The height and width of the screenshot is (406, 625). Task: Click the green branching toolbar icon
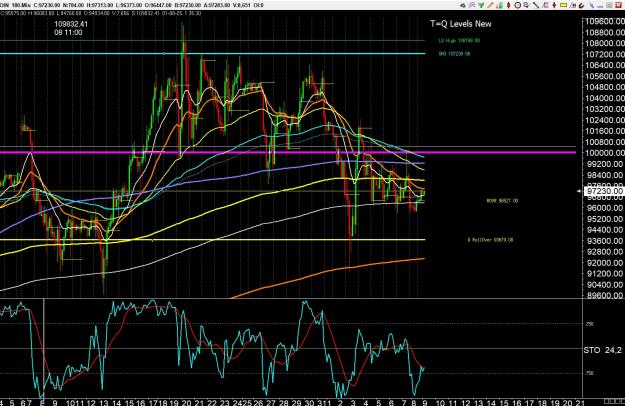[x=481, y=5]
